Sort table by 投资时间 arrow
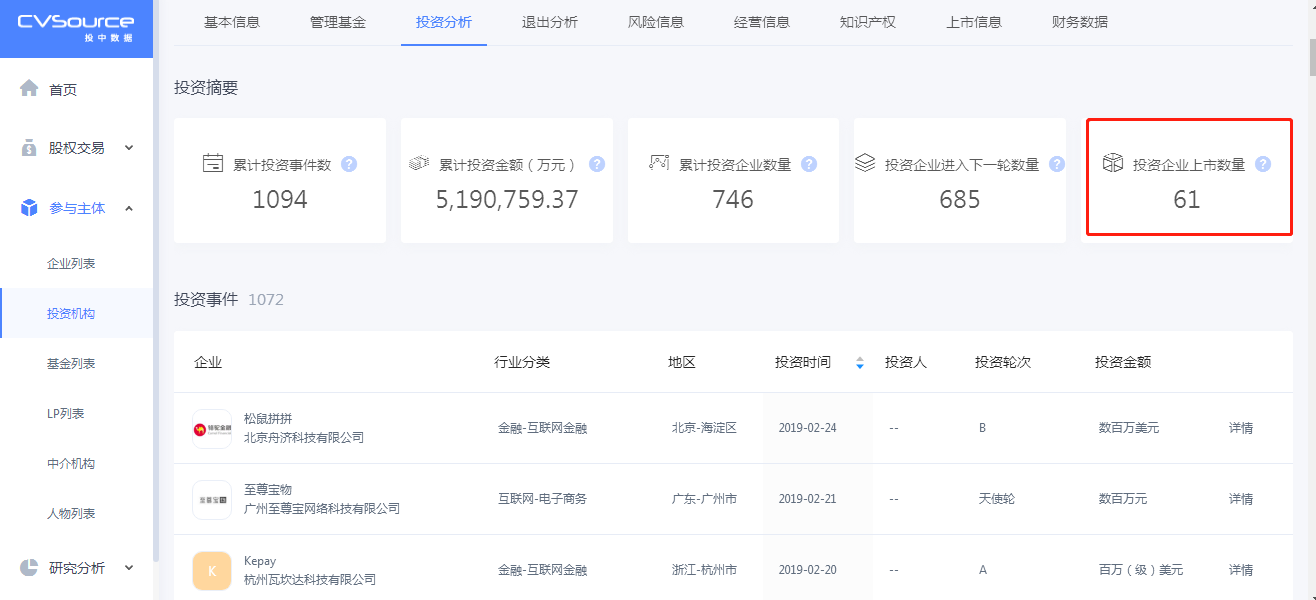The height and width of the screenshot is (600, 1316). [x=859, y=363]
